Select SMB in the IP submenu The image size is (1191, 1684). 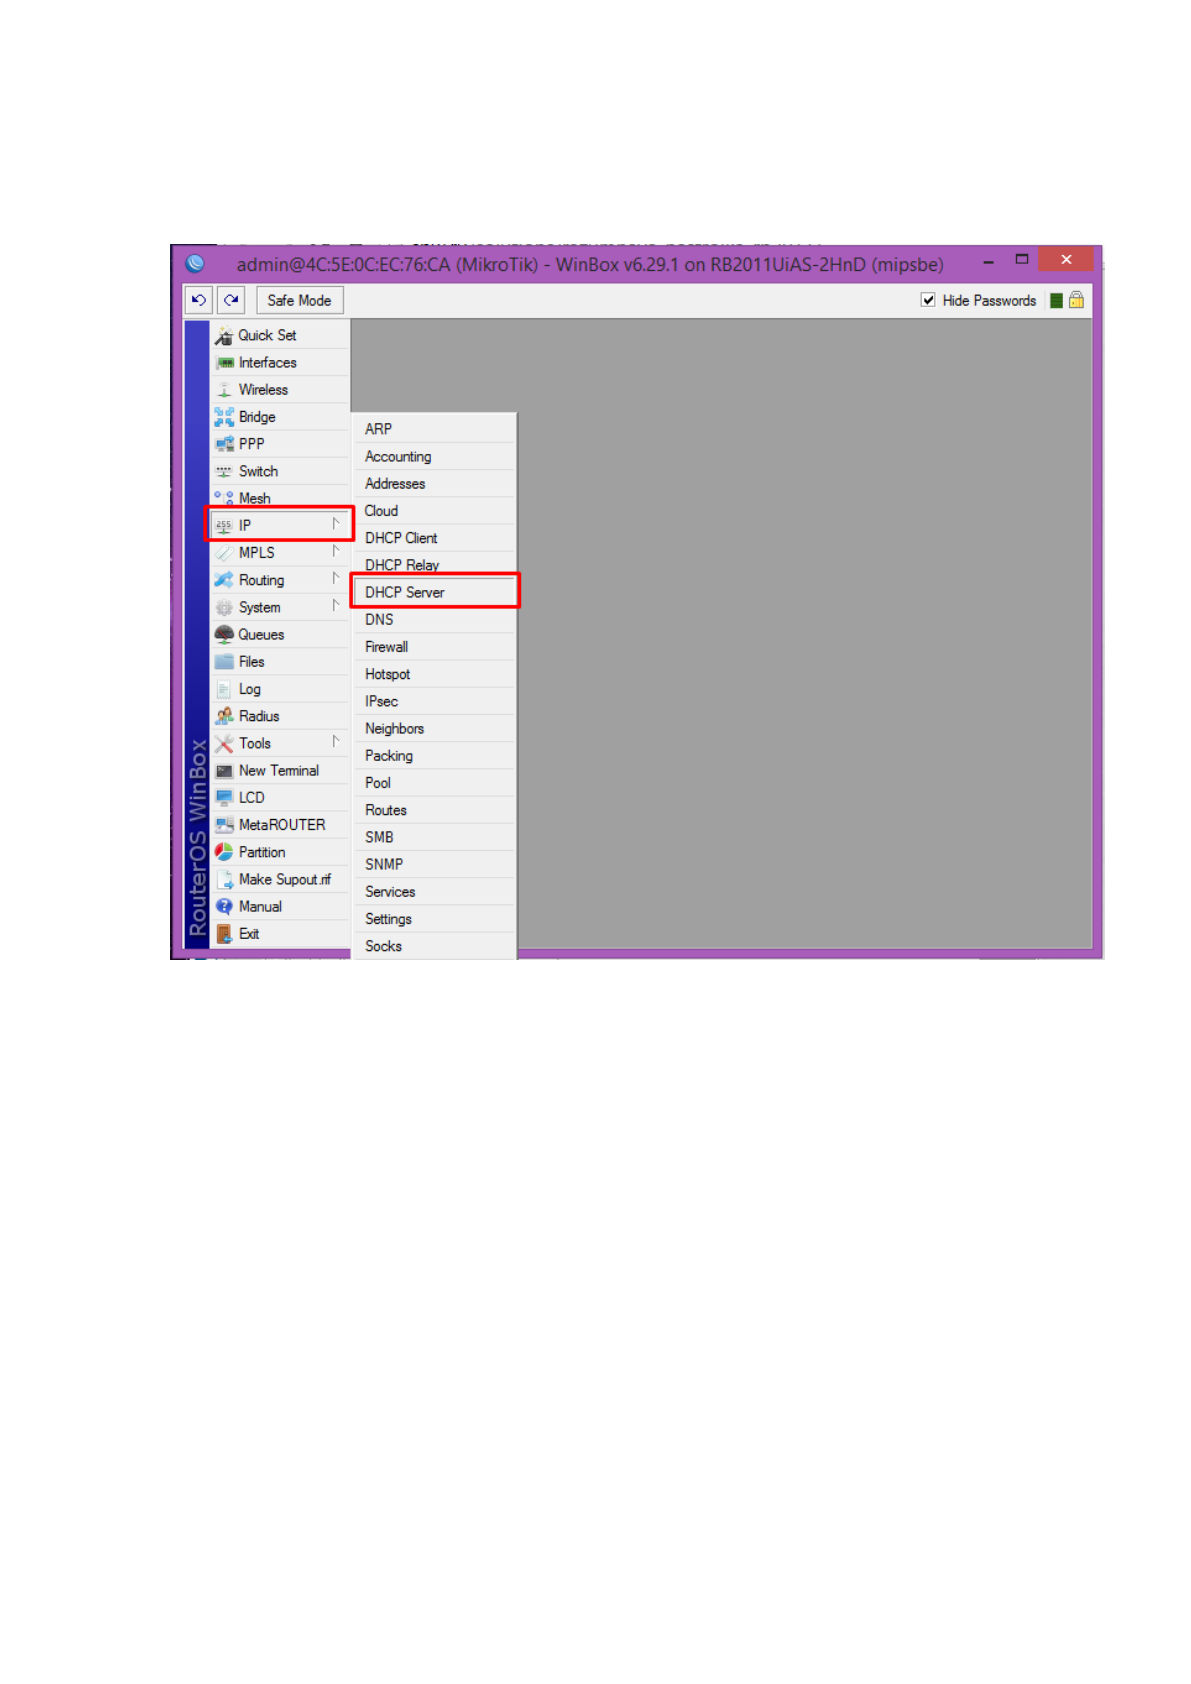click(x=434, y=837)
